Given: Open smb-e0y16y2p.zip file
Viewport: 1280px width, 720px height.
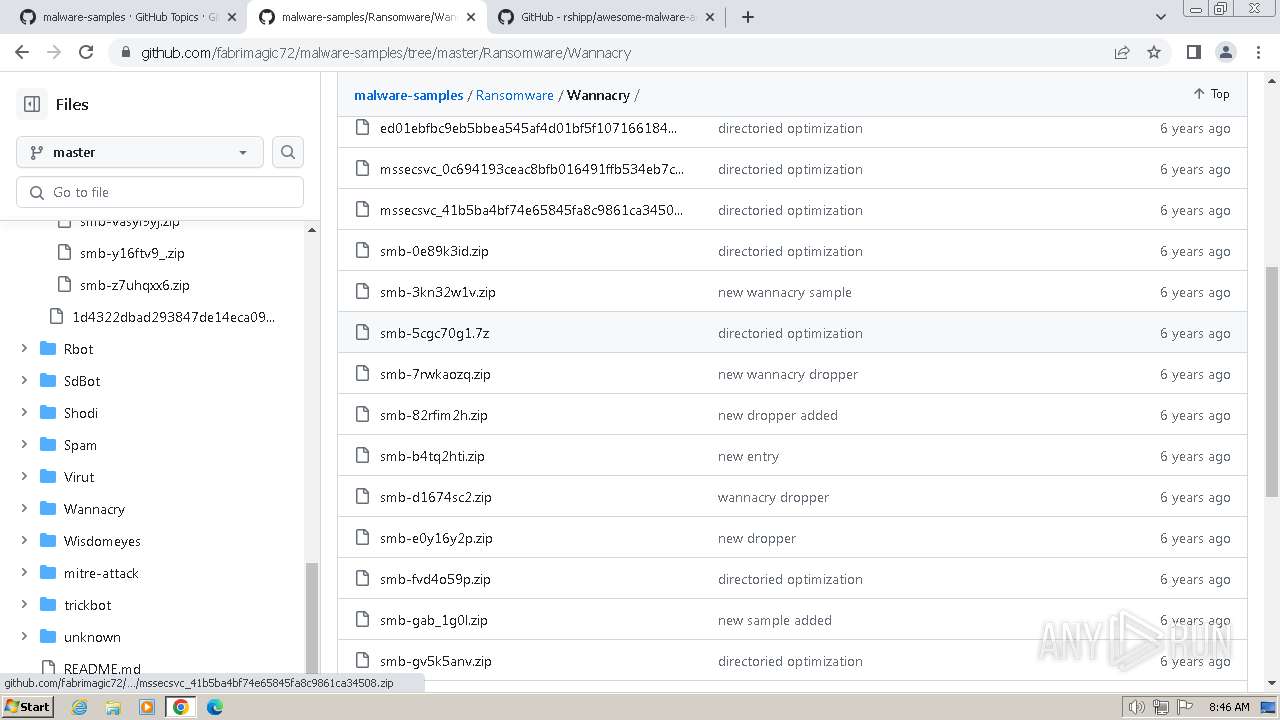Looking at the screenshot, I should point(436,538).
